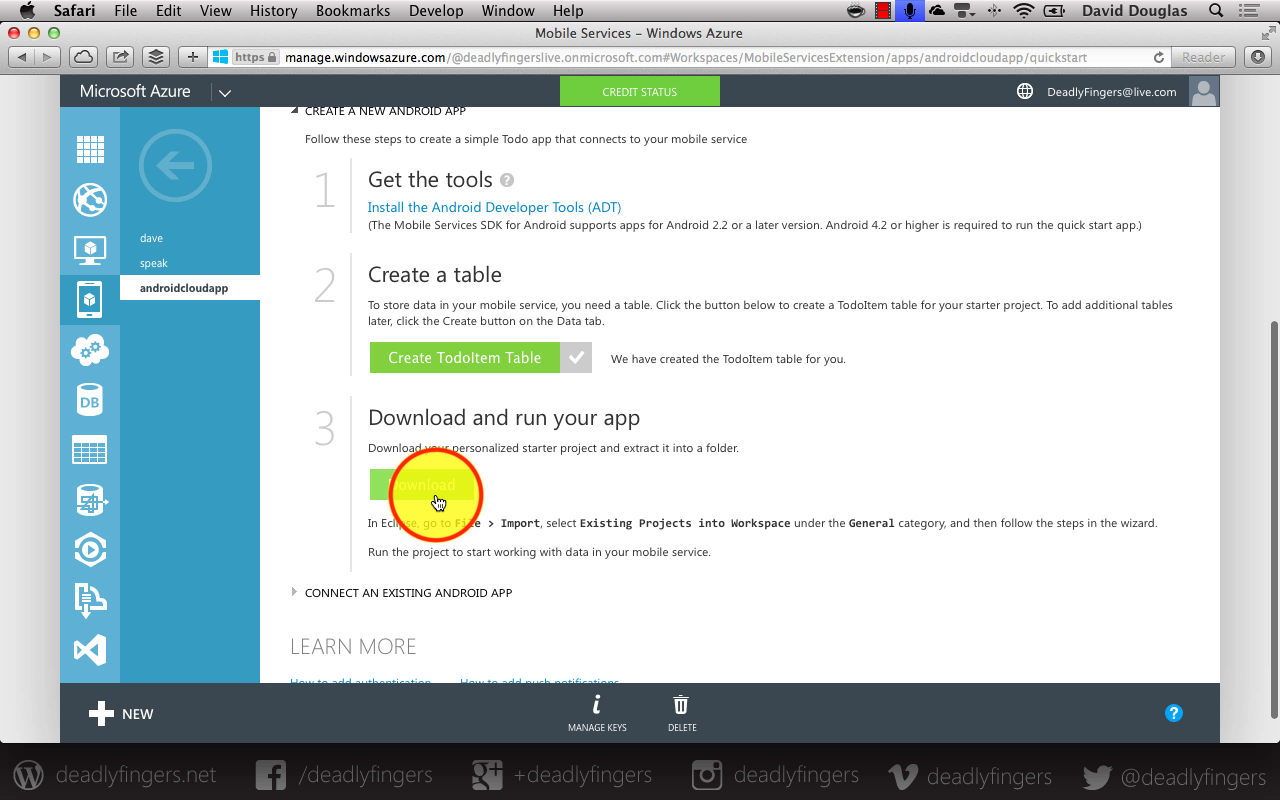Click the Safari address bar
The width and height of the screenshot is (1280, 800).
pos(690,57)
